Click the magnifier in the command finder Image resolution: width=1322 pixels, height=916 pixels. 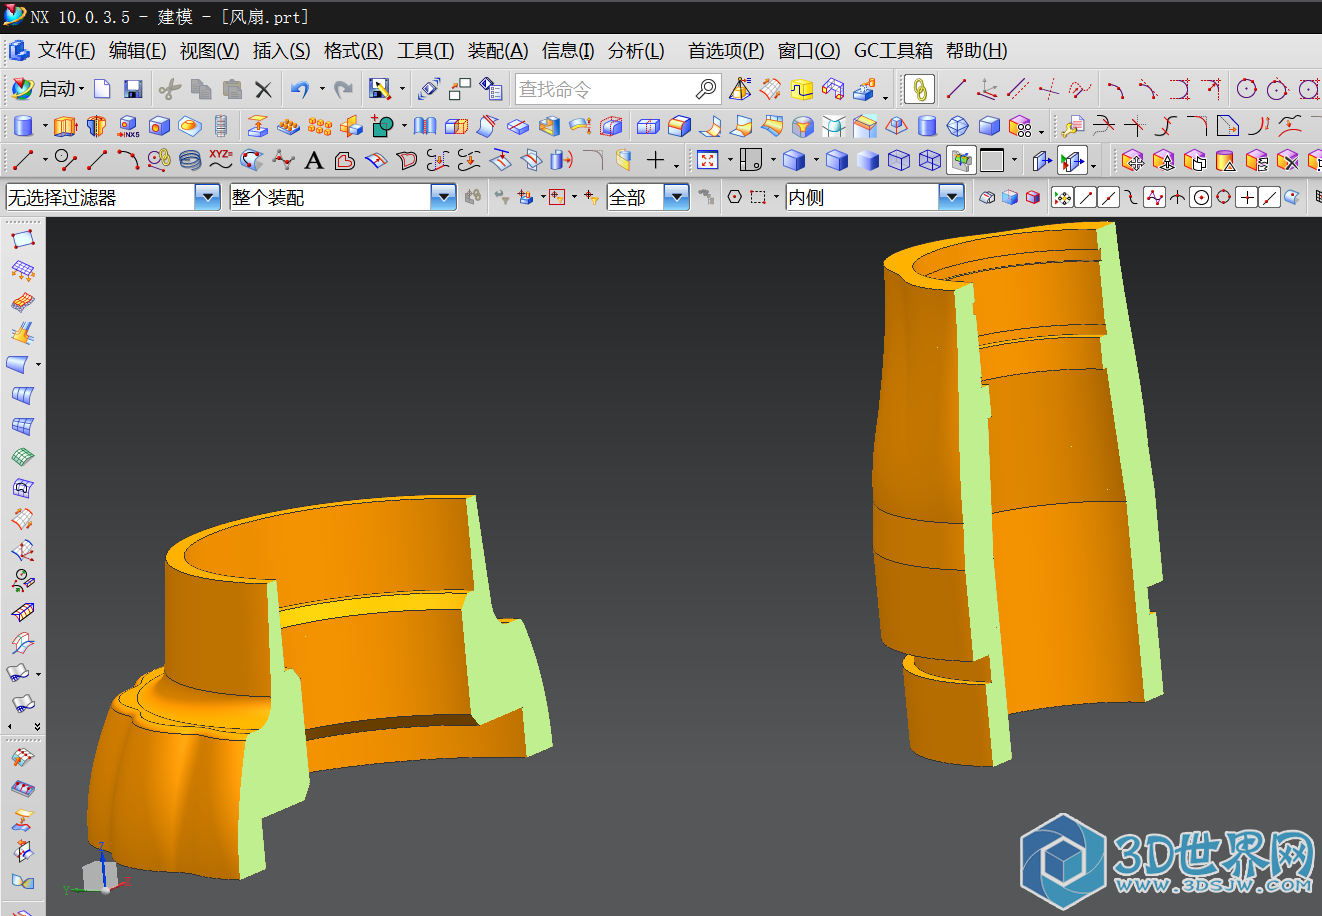706,89
